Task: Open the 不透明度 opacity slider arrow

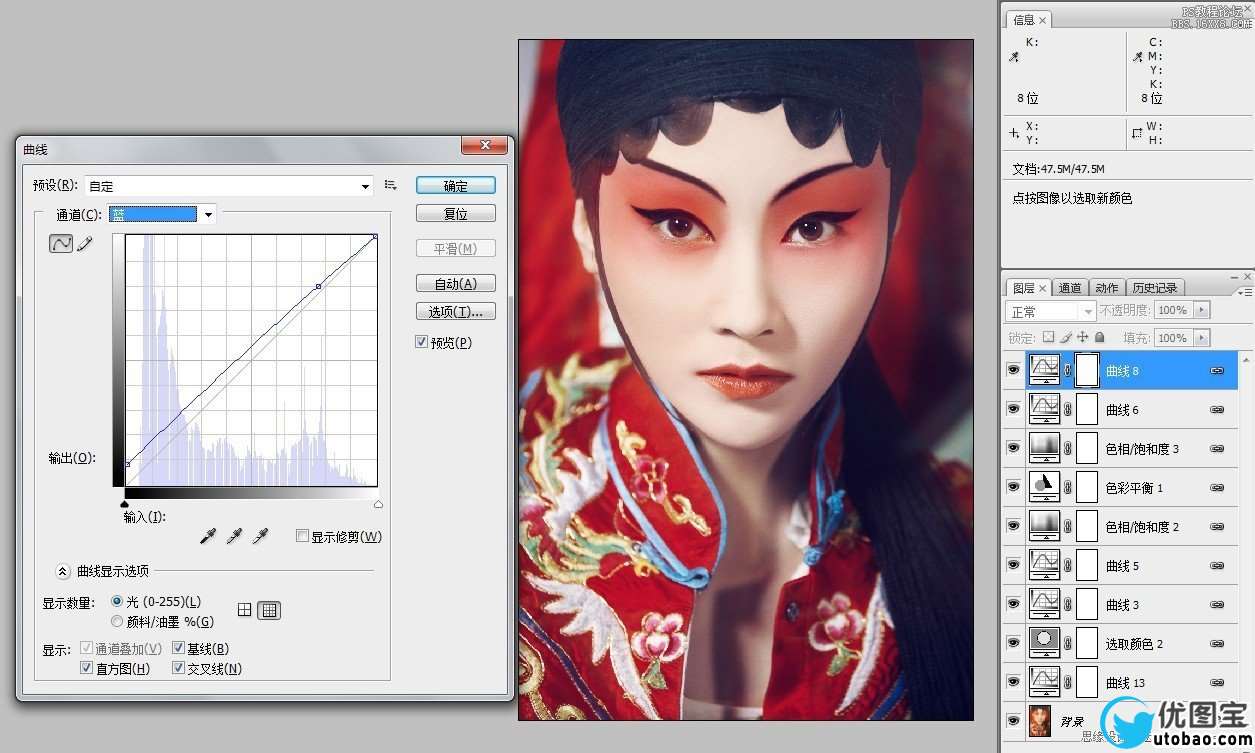Action: [1201, 311]
